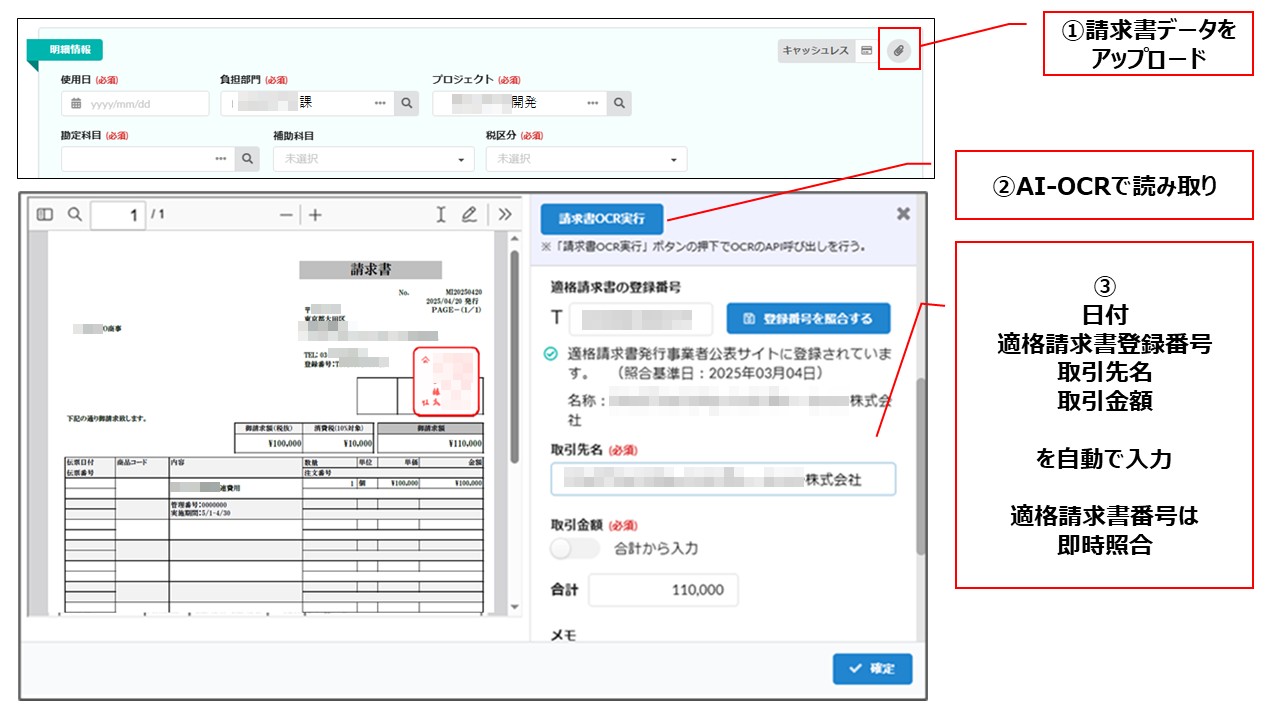The image size is (1280, 720).
Task: Search 負担部門 with its magnifier button
Action: (406, 103)
